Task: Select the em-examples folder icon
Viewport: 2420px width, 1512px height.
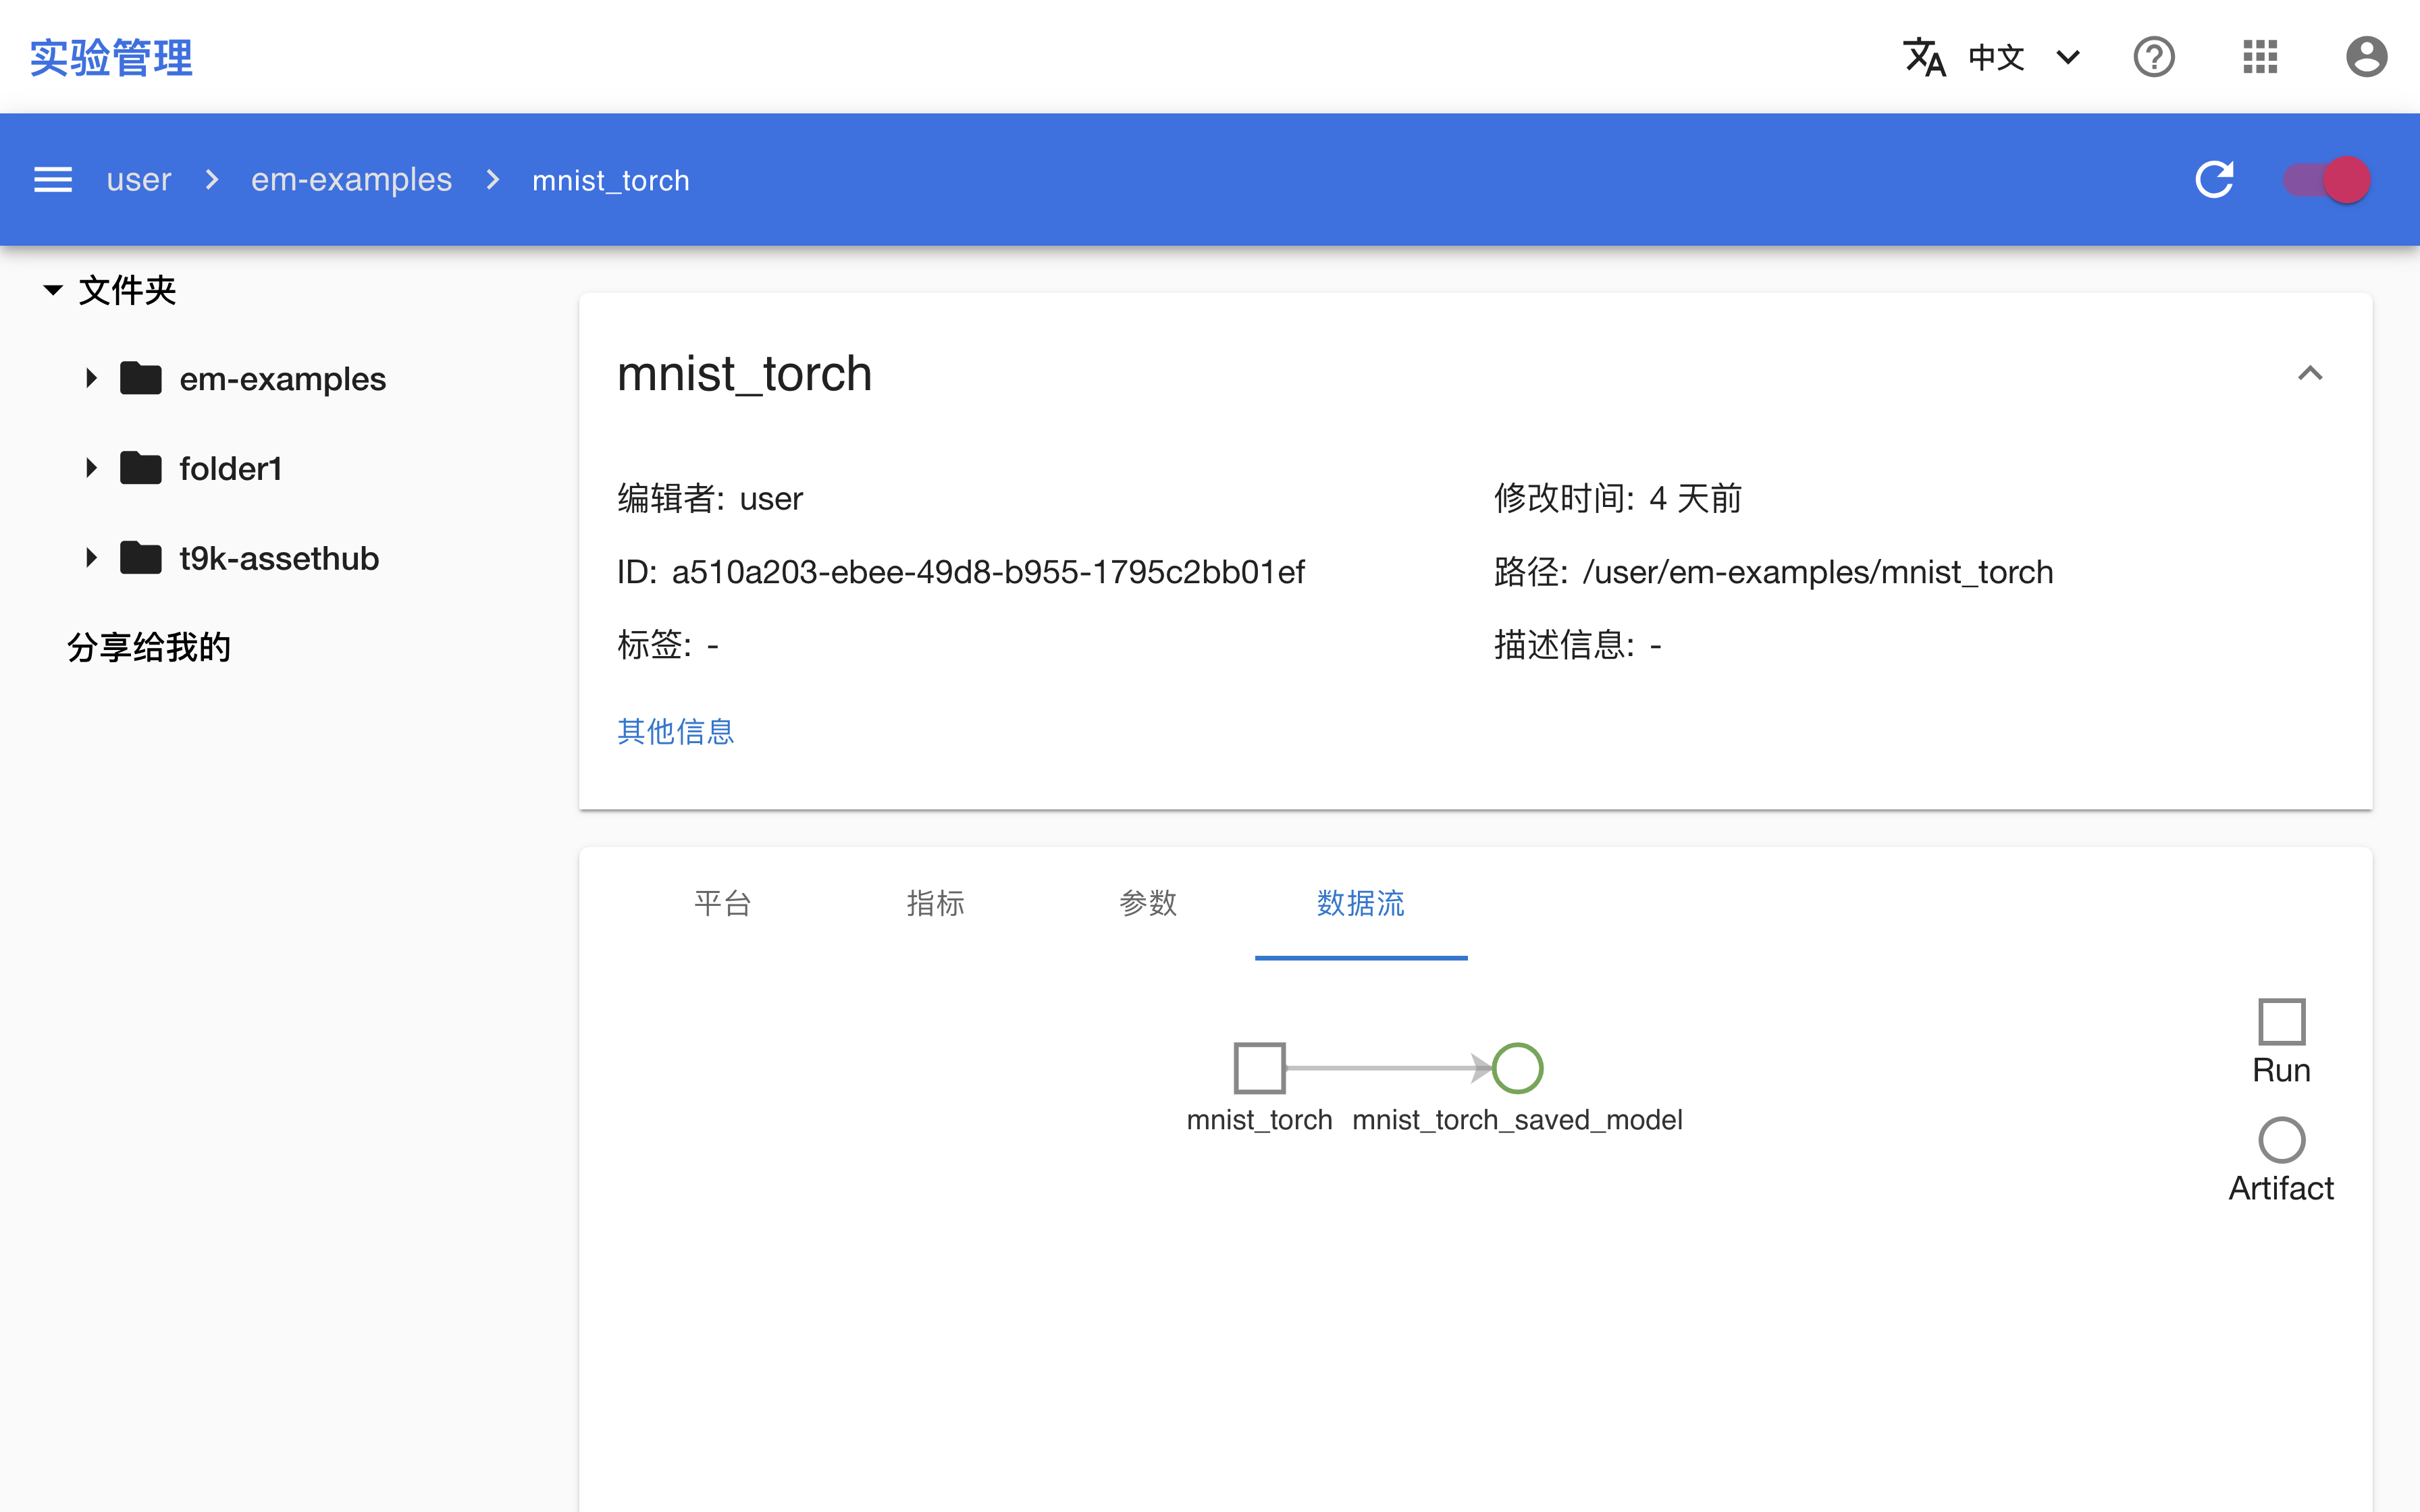Action: 141,378
